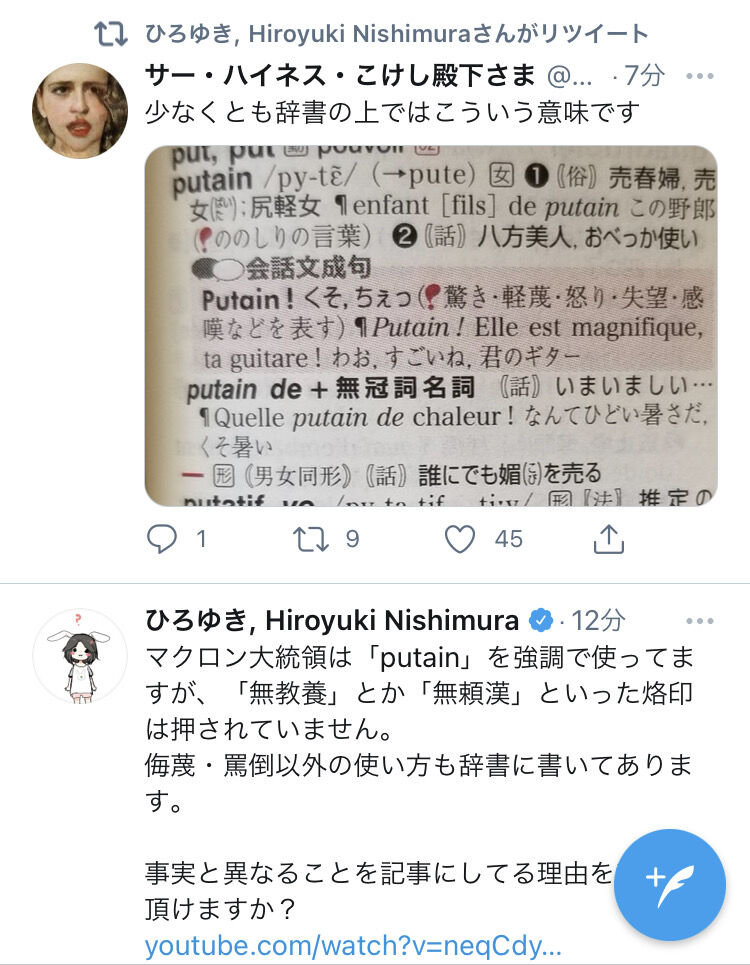Expand more options on the 7分 tweet
The height and width of the screenshot is (965, 750).
pyautogui.click(x=700, y=76)
